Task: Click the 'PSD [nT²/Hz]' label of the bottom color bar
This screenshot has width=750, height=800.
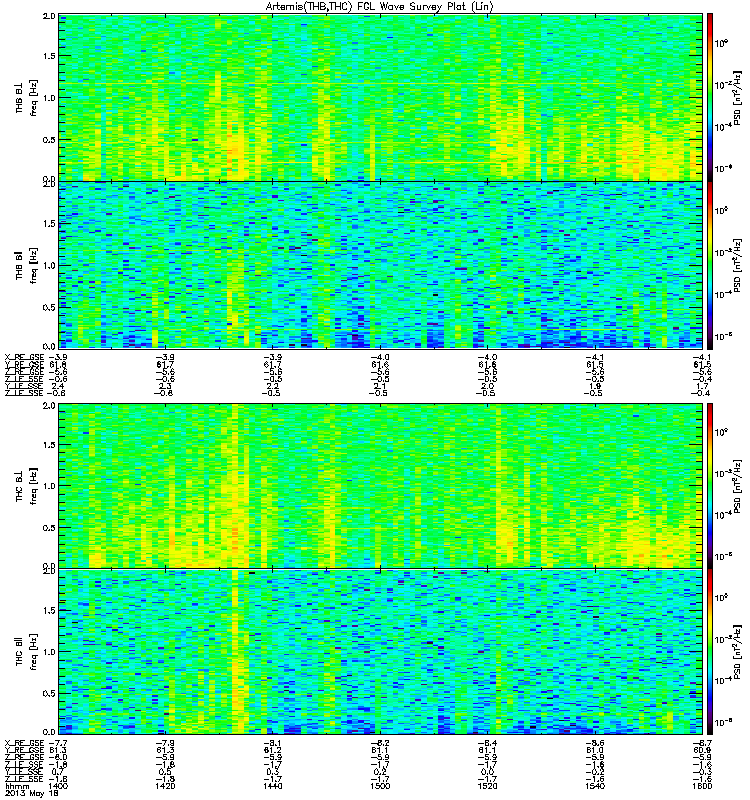Action: click(x=736, y=652)
